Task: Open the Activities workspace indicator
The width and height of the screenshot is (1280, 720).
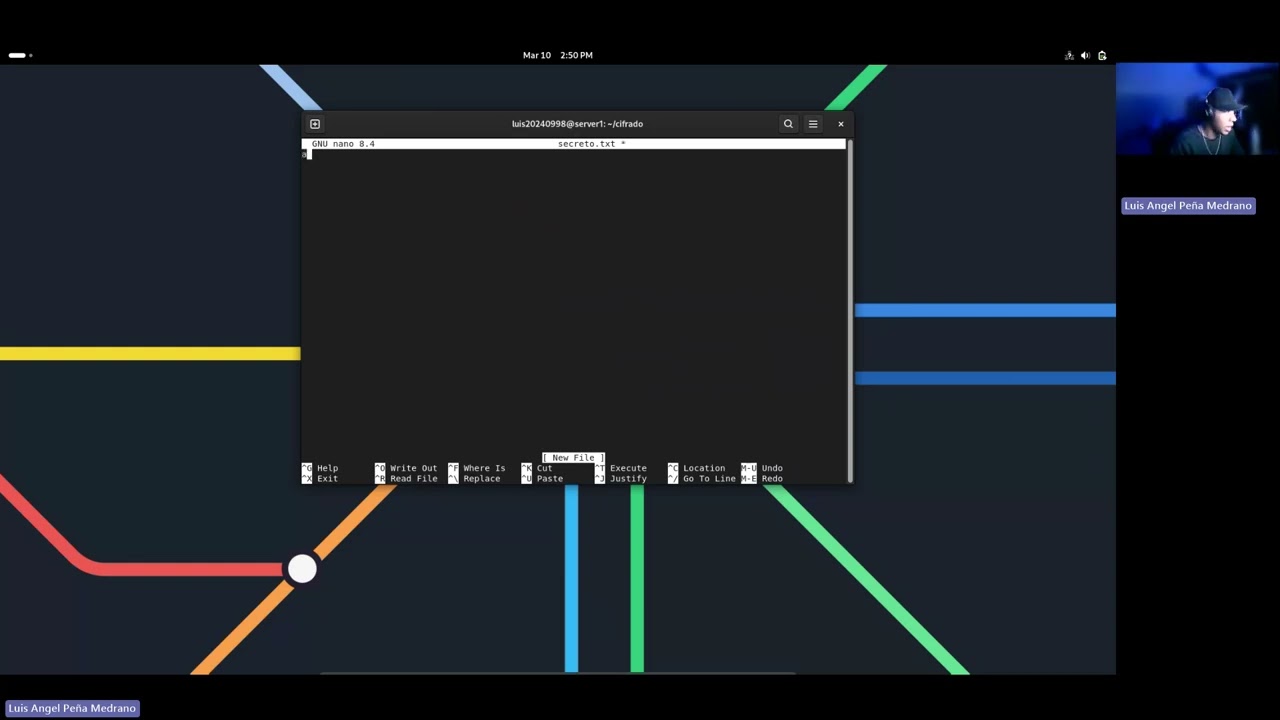Action: click(20, 55)
